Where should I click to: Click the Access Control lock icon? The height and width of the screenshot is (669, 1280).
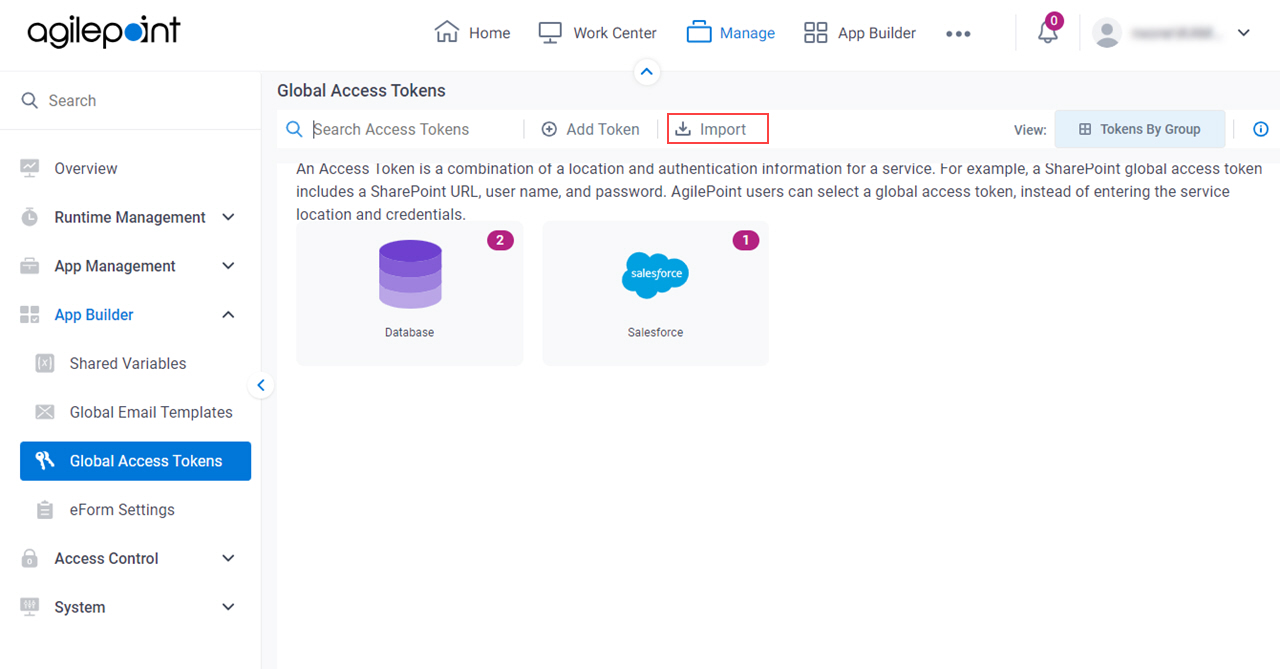[x=30, y=559]
